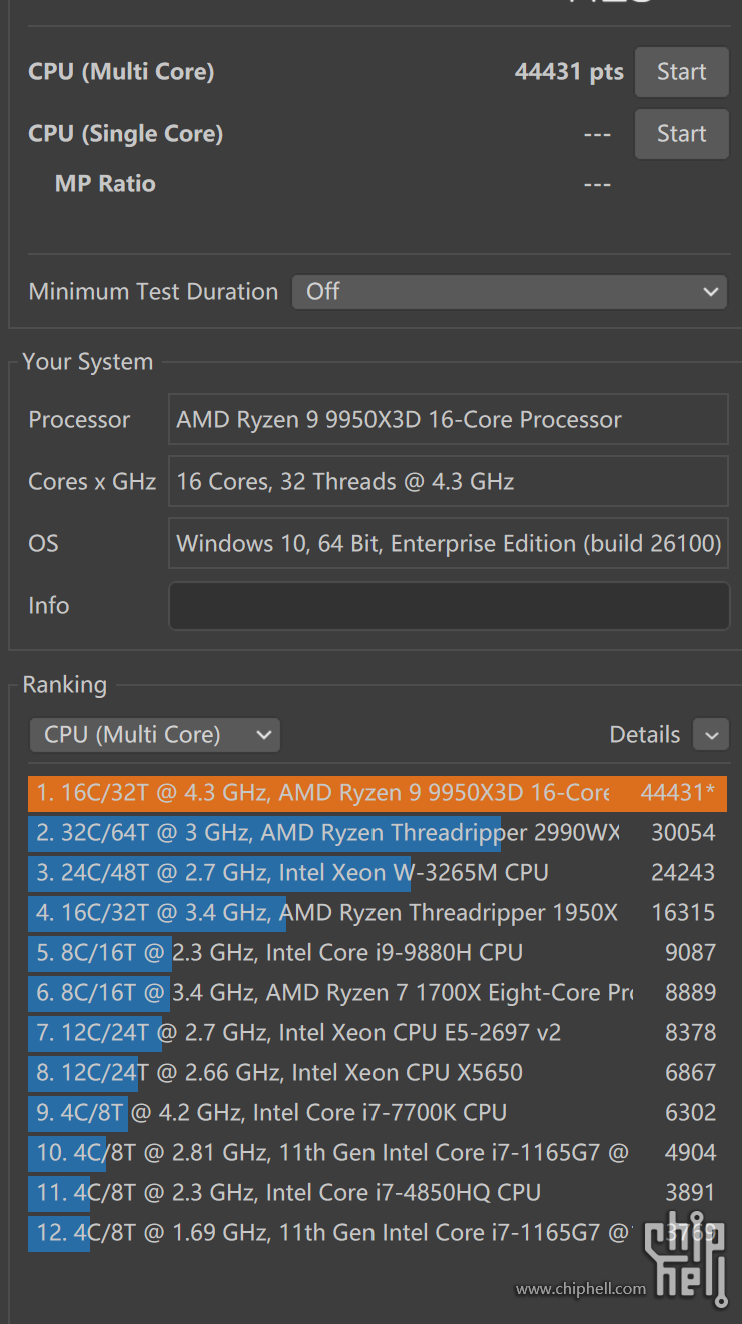Screen dimensions: 742x1324
Task: Select the Xeon W-3265M ranking row
Action: click(377, 873)
